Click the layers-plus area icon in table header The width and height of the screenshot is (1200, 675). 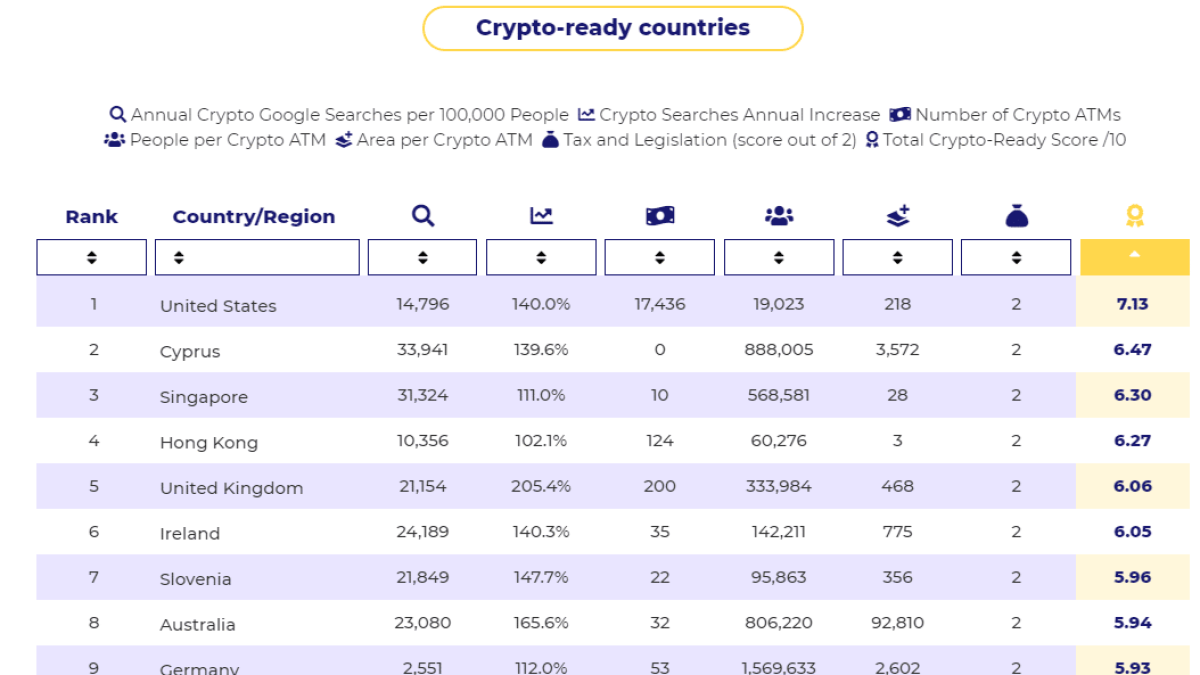898,216
